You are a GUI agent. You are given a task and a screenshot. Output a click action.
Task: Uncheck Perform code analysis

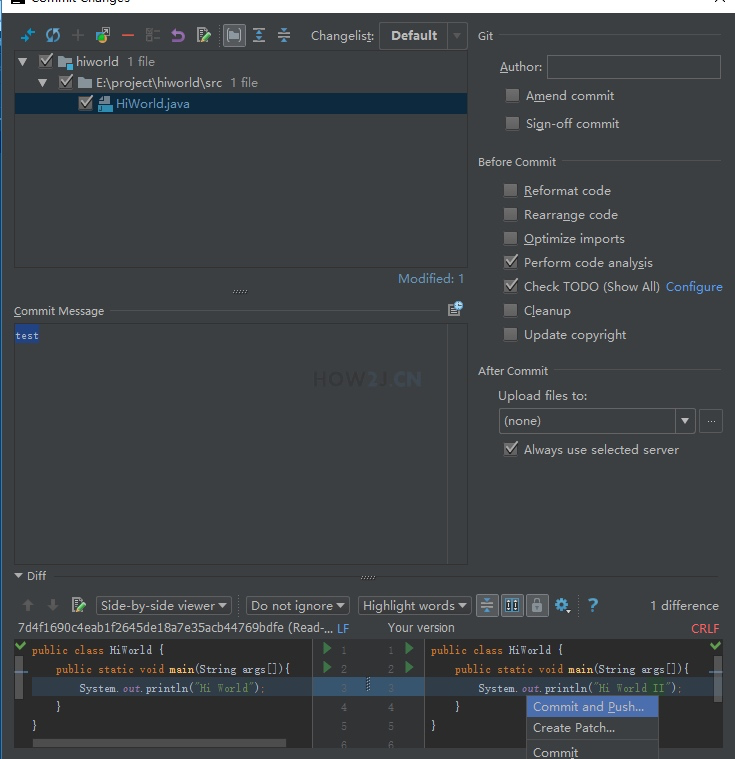(510, 262)
